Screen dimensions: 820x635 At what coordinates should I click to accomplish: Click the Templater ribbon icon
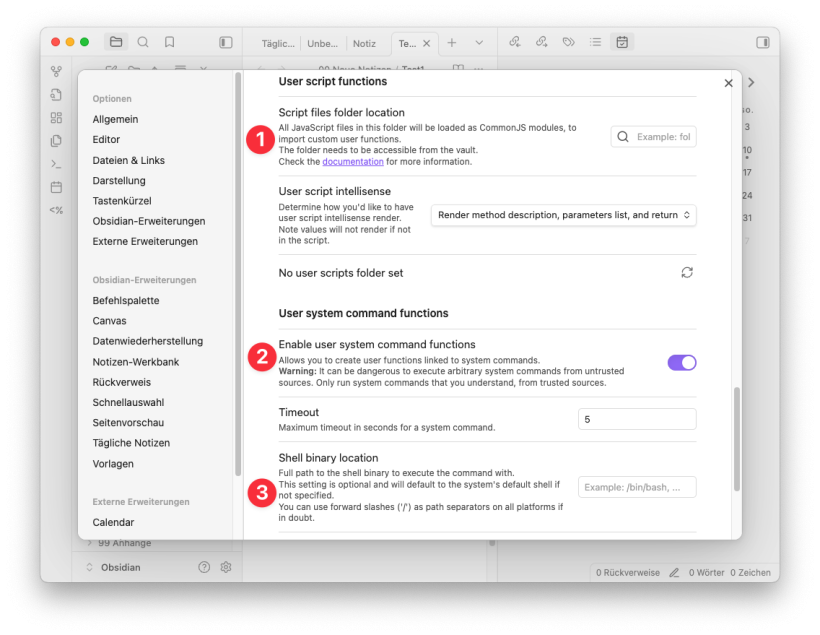(x=56, y=210)
